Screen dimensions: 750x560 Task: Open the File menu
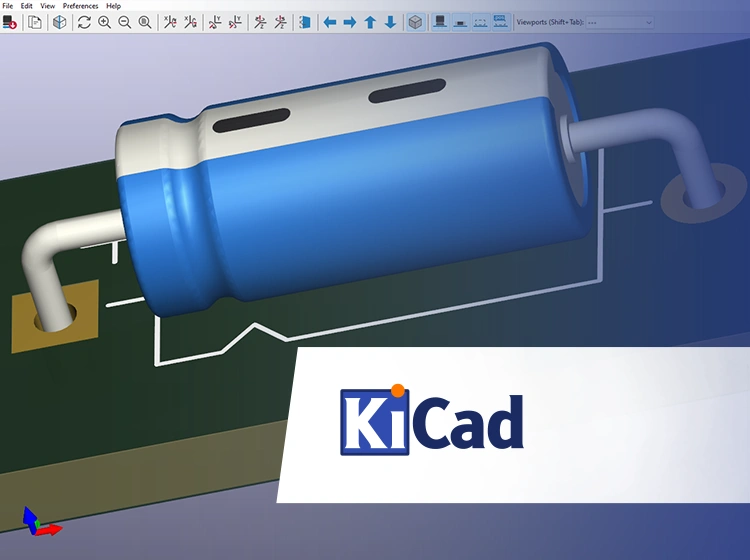pyautogui.click(x=8, y=6)
